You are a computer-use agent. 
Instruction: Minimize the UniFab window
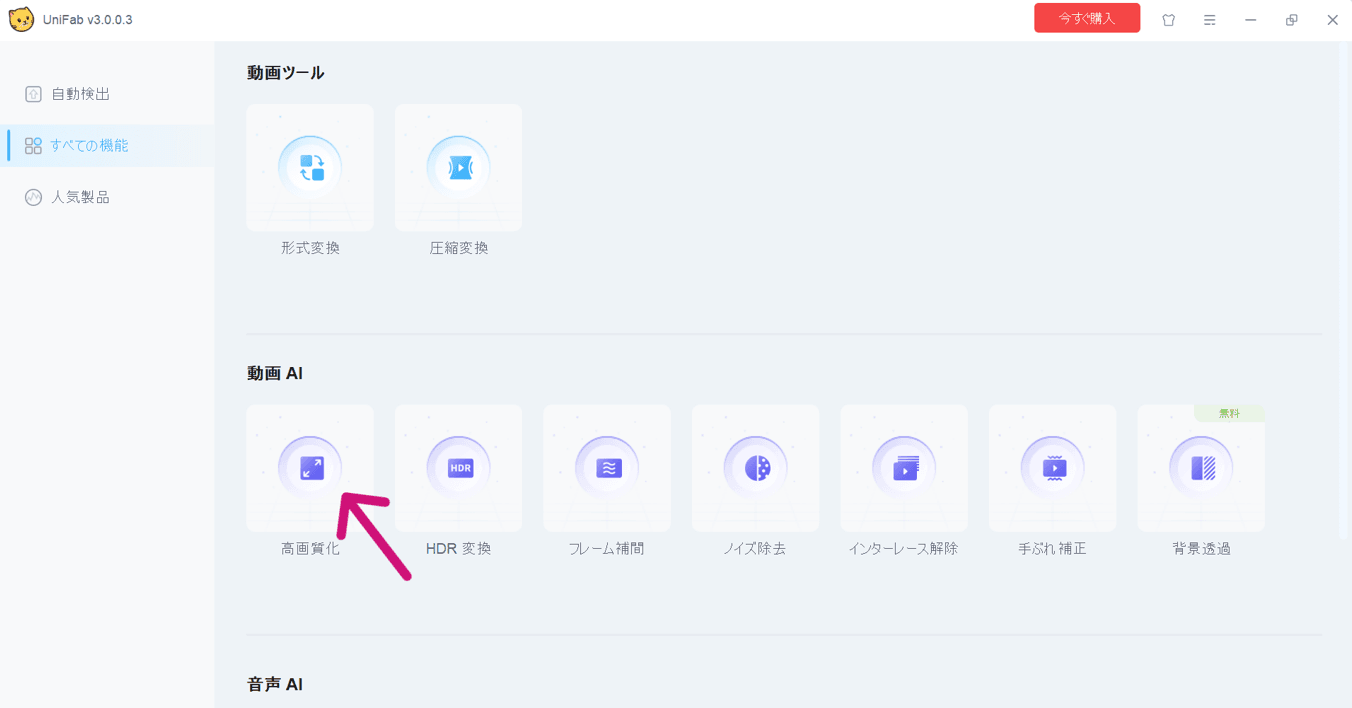1250,20
